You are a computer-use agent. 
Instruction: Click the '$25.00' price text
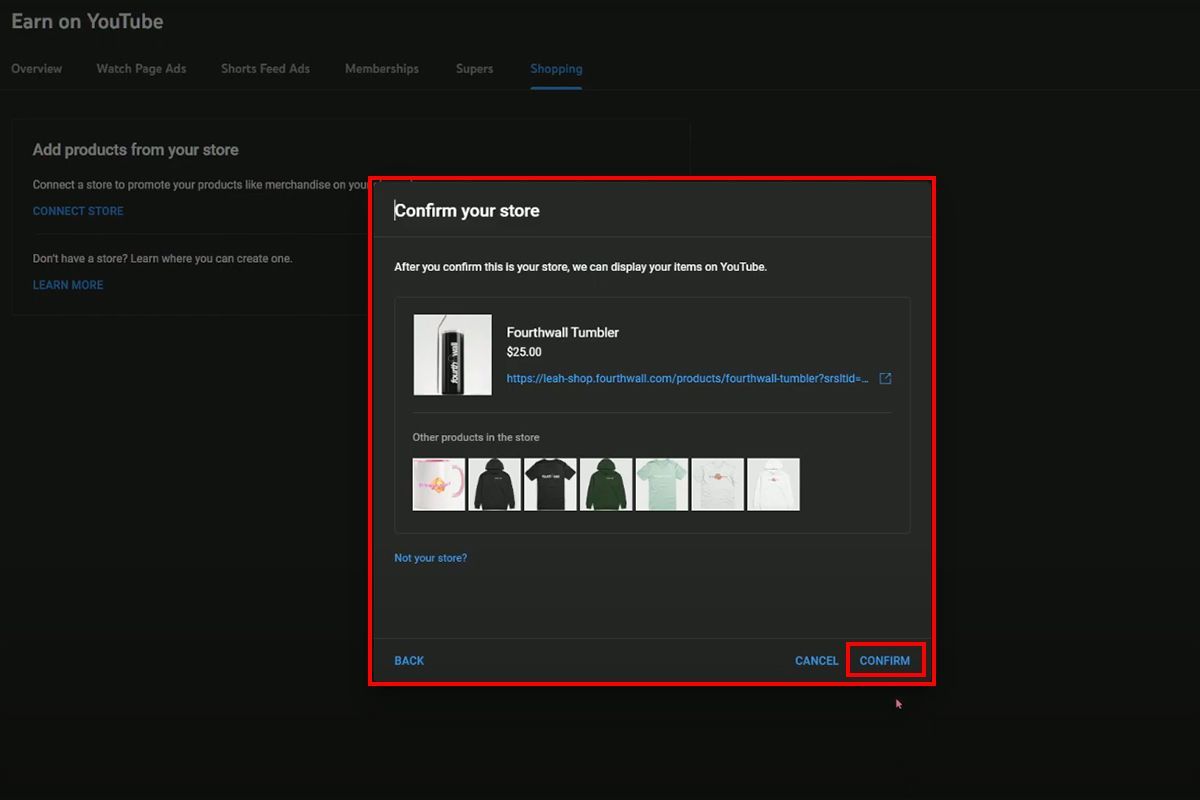[524, 352]
